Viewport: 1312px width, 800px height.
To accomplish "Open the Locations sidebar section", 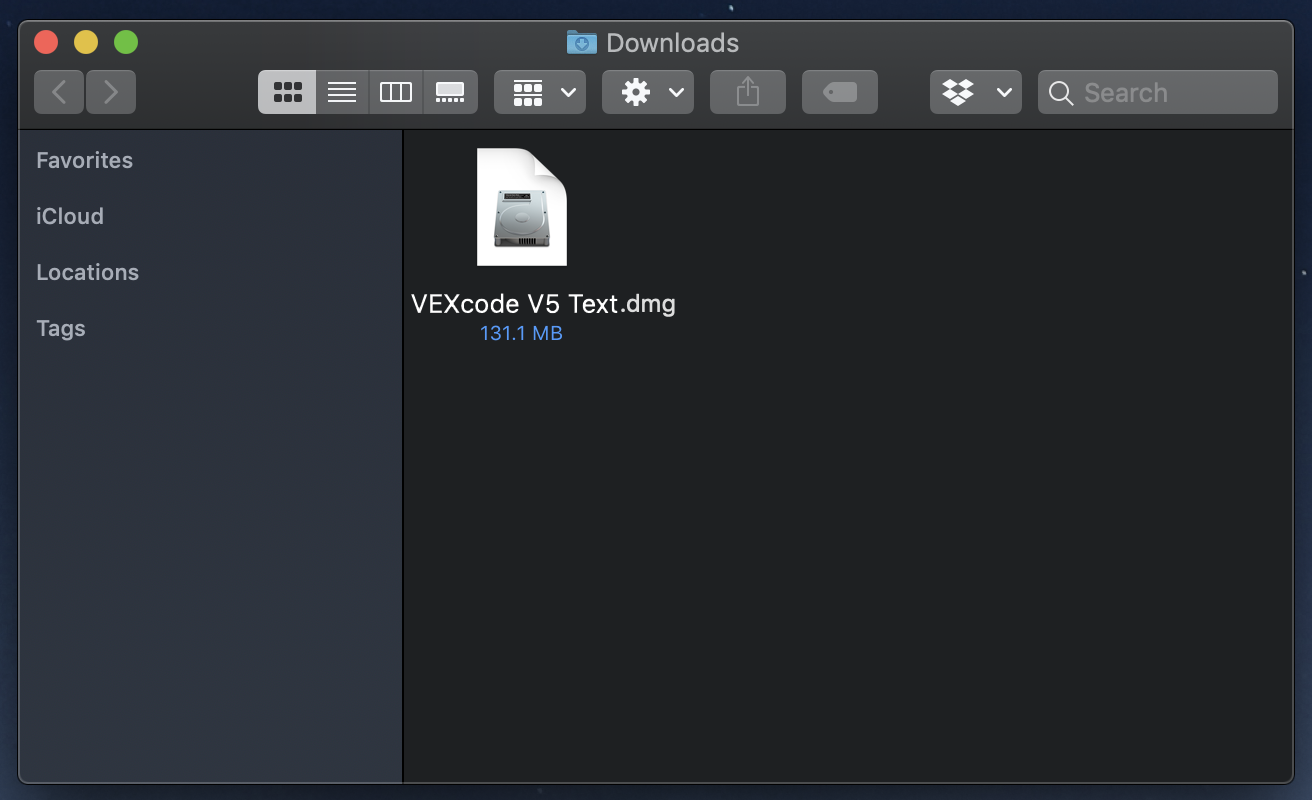I will (87, 272).
